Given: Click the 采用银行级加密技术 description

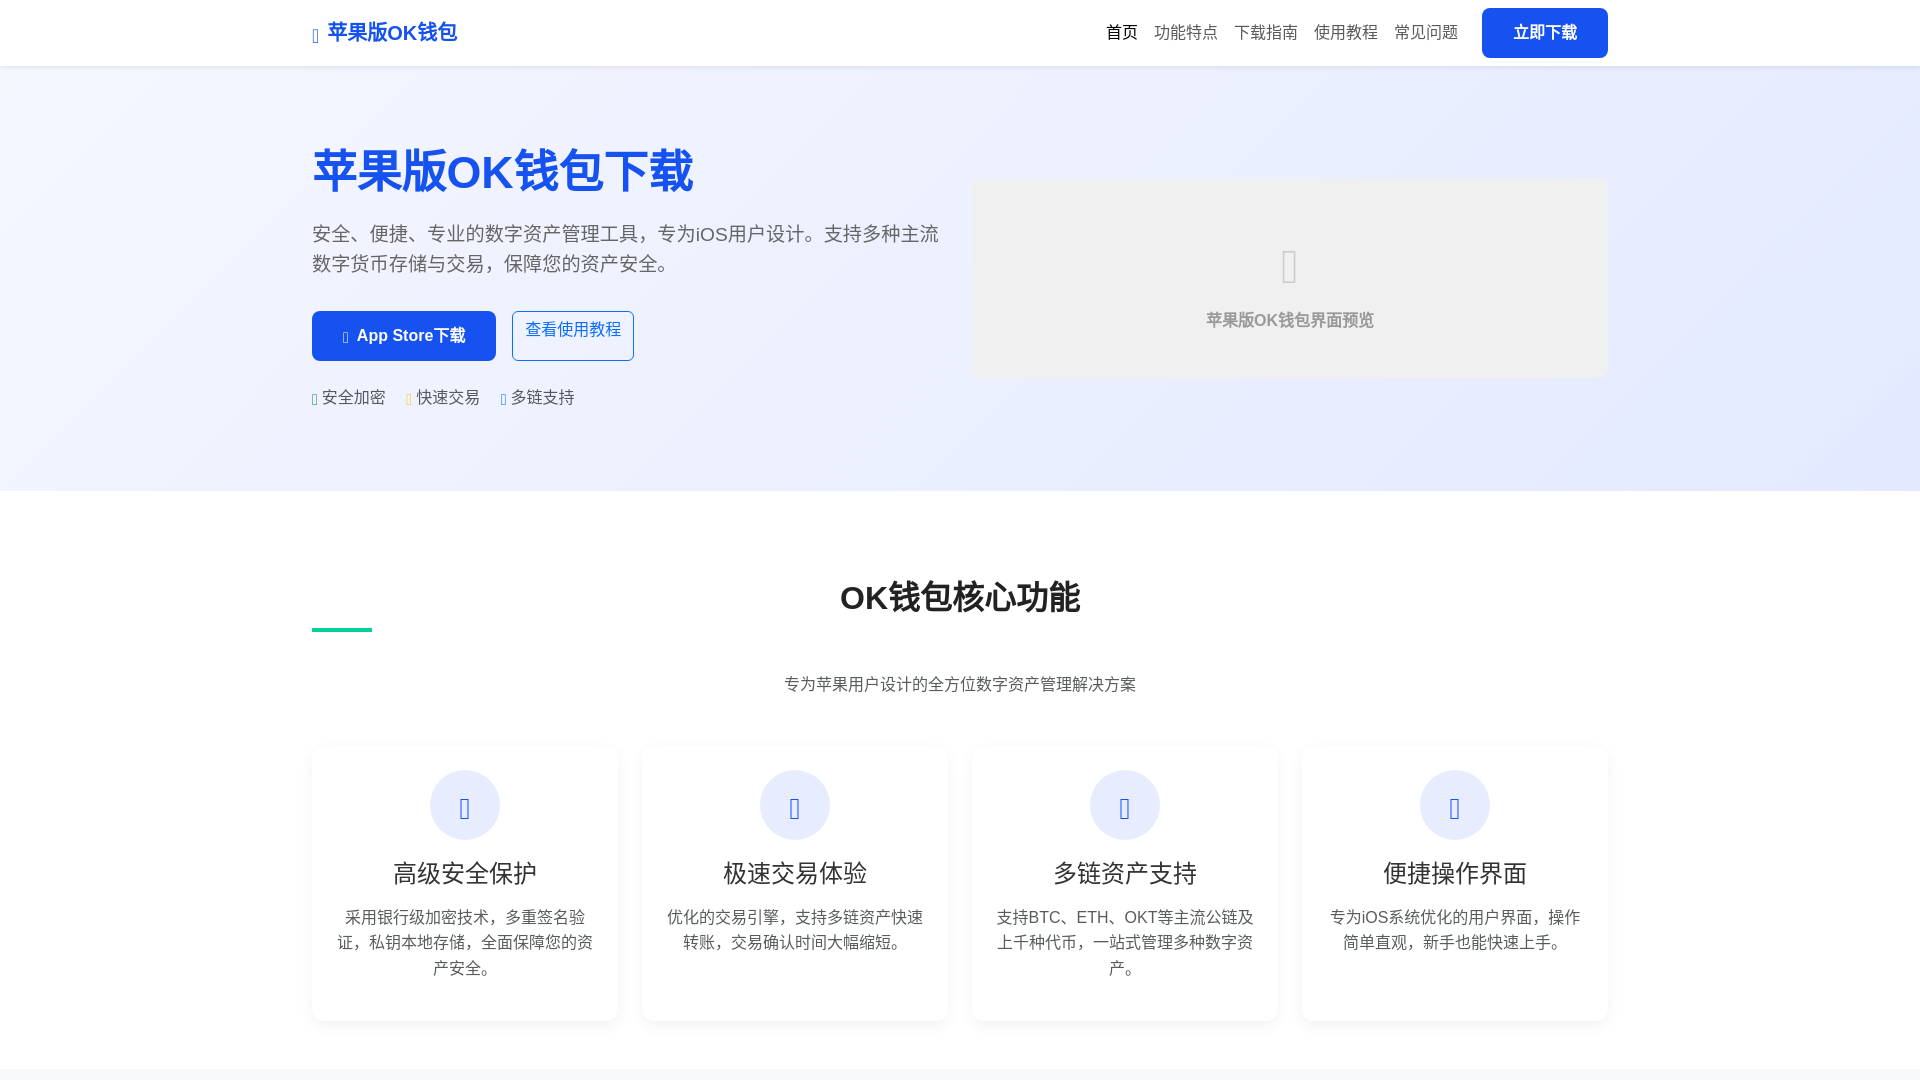Looking at the screenshot, I should (x=465, y=943).
